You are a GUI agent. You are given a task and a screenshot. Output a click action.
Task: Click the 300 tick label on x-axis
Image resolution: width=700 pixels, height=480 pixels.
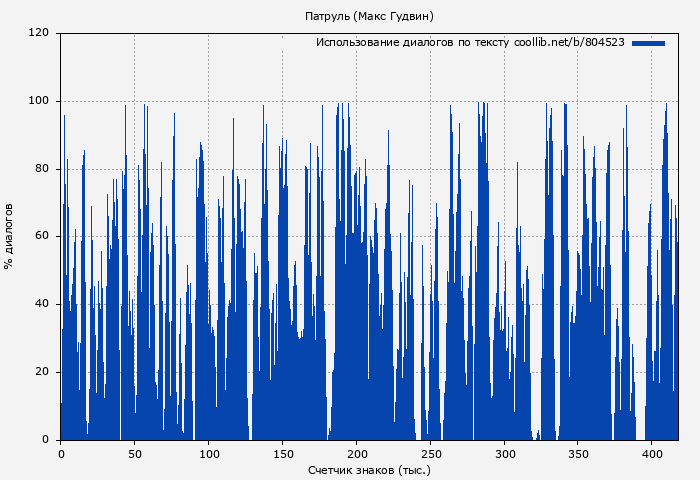click(x=505, y=454)
